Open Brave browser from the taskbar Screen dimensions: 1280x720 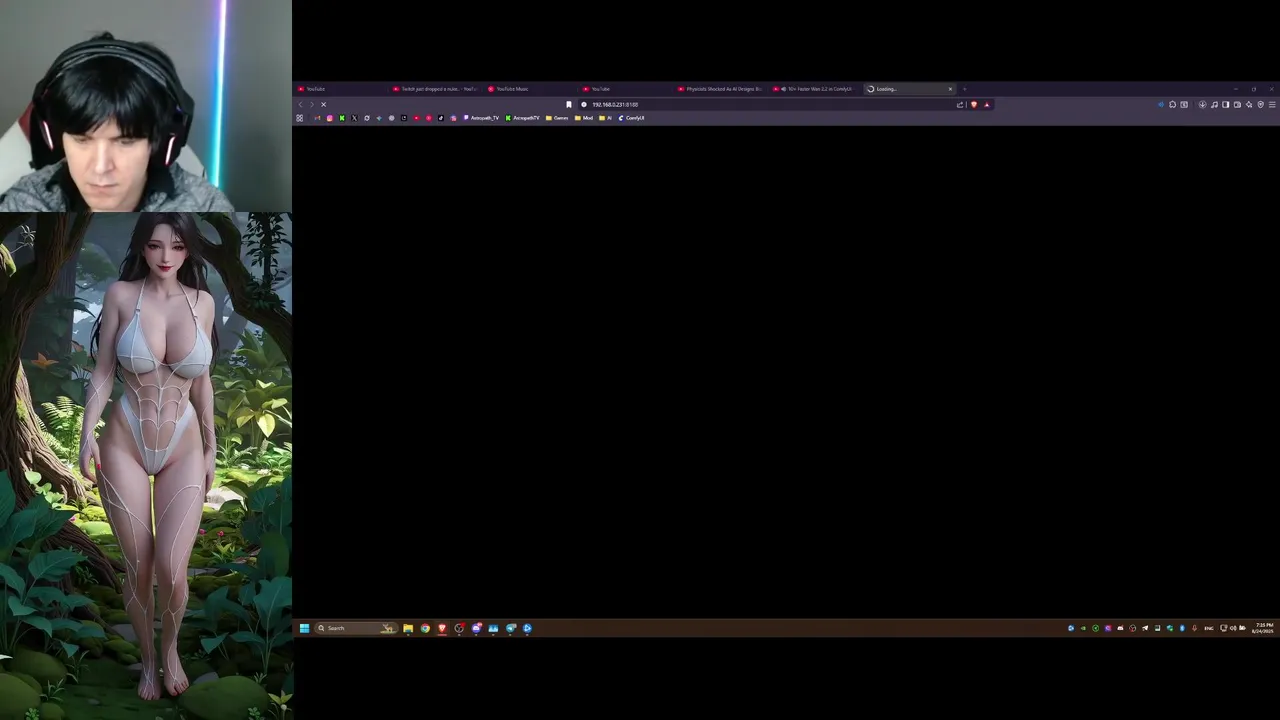(442, 628)
